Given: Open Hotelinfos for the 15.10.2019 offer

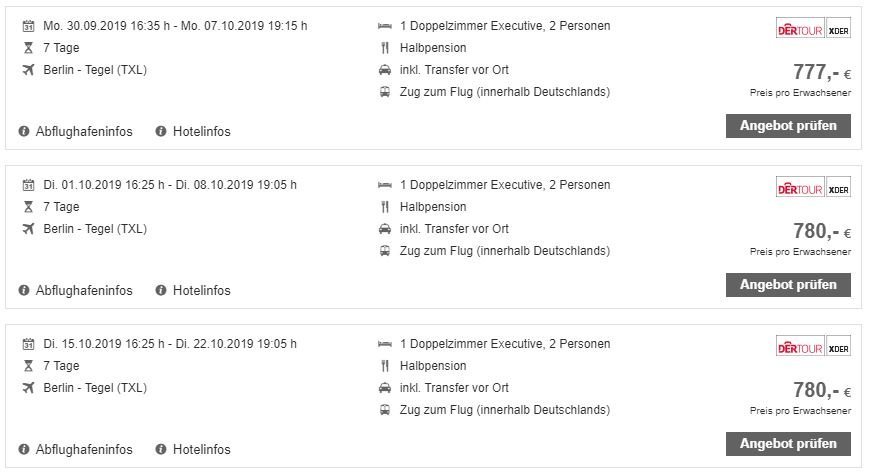Looking at the screenshot, I should (x=201, y=449).
